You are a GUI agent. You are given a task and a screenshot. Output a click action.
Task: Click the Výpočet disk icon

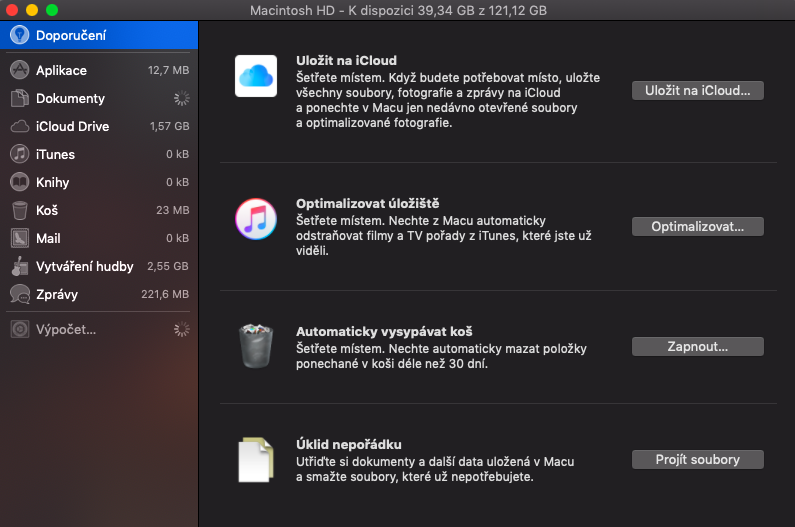coord(19,329)
